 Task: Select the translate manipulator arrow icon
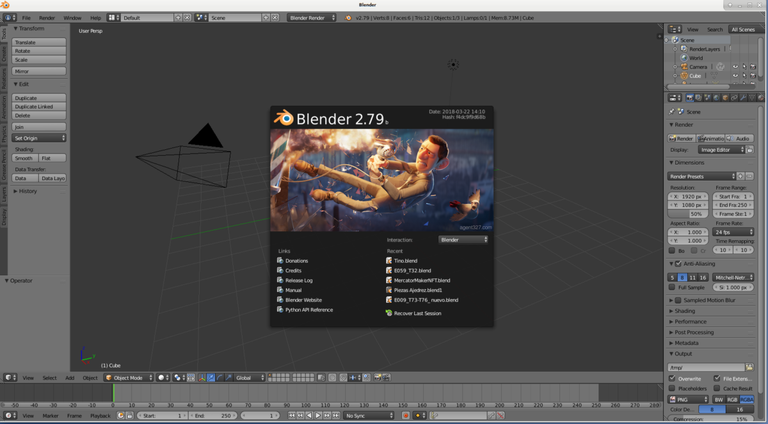click(211, 377)
